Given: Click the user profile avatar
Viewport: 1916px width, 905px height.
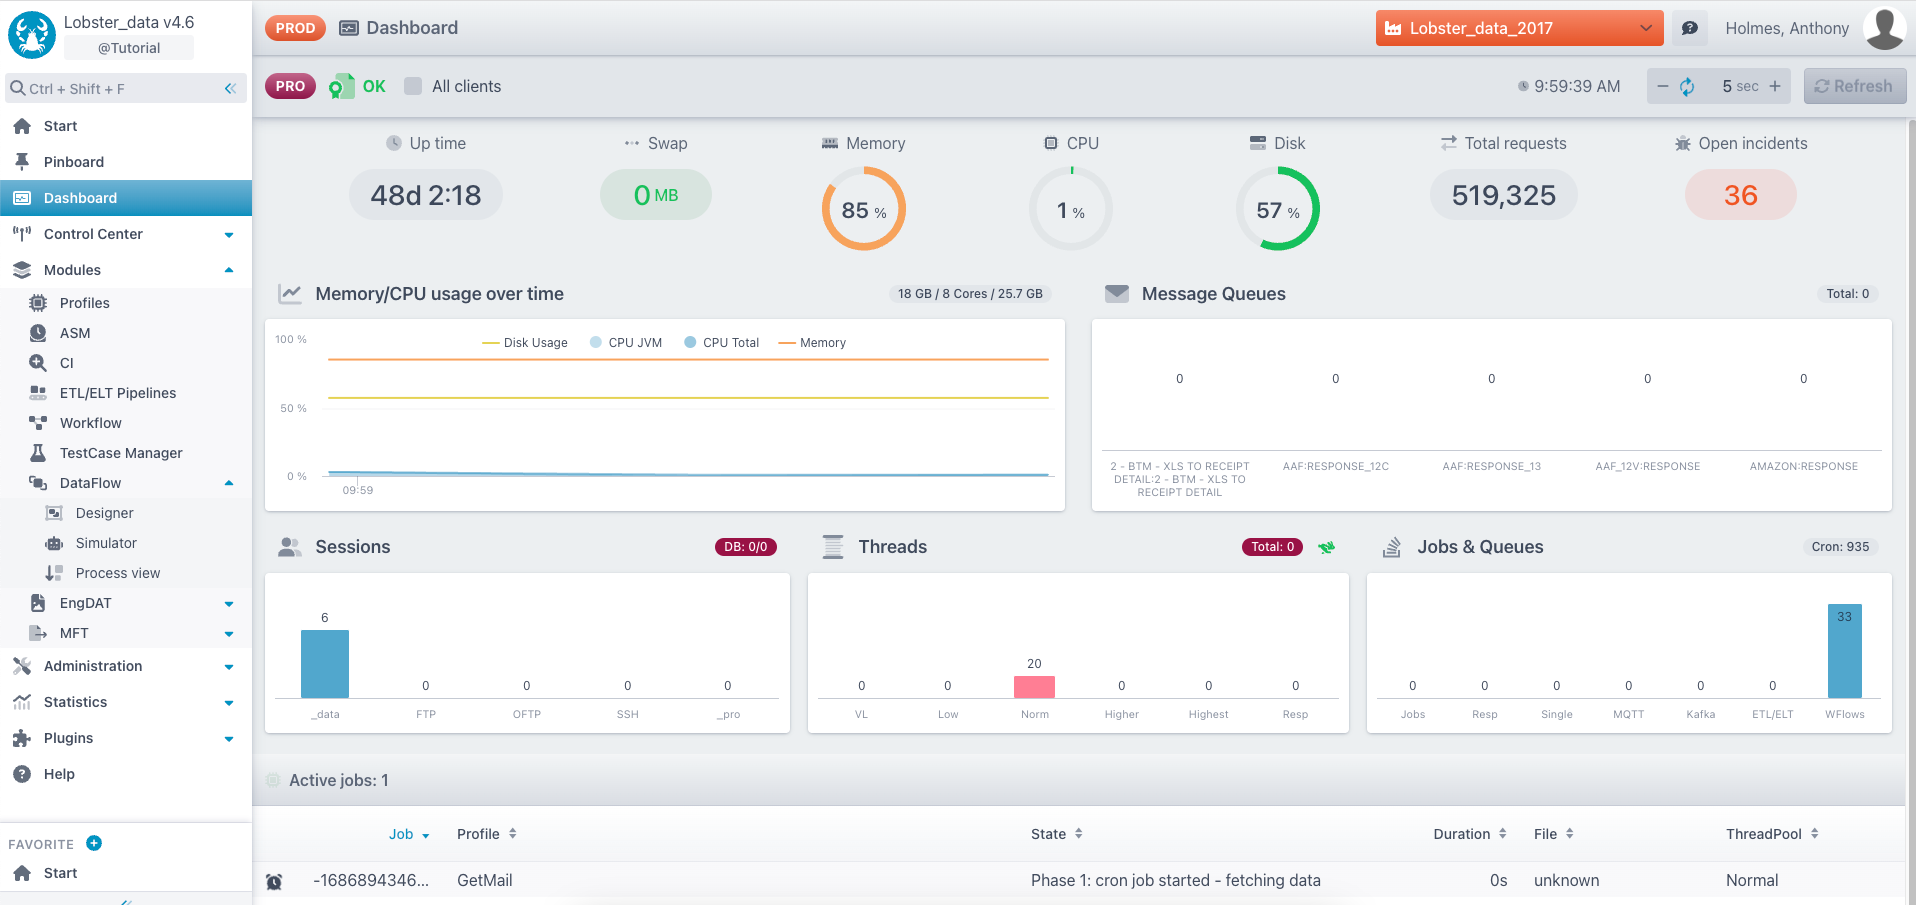Looking at the screenshot, I should [1884, 28].
